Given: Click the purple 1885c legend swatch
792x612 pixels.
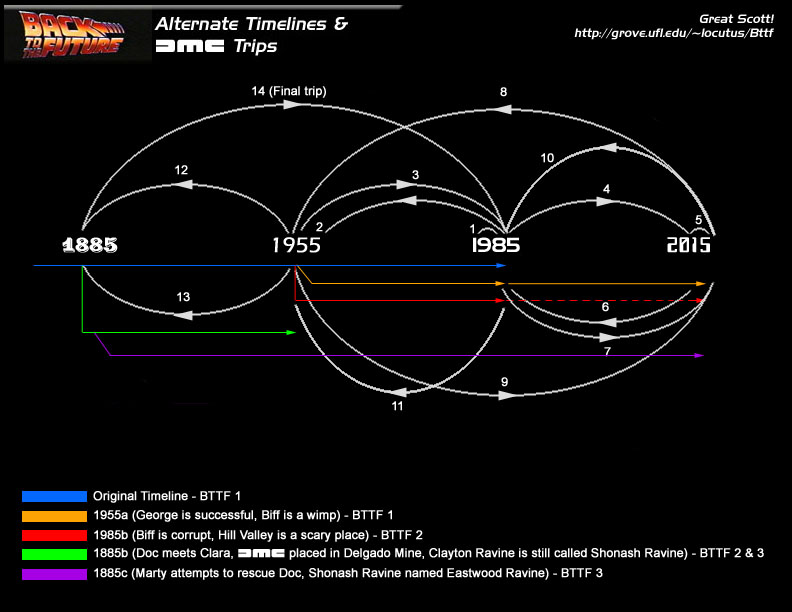Looking at the screenshot, I should point(55,574).
